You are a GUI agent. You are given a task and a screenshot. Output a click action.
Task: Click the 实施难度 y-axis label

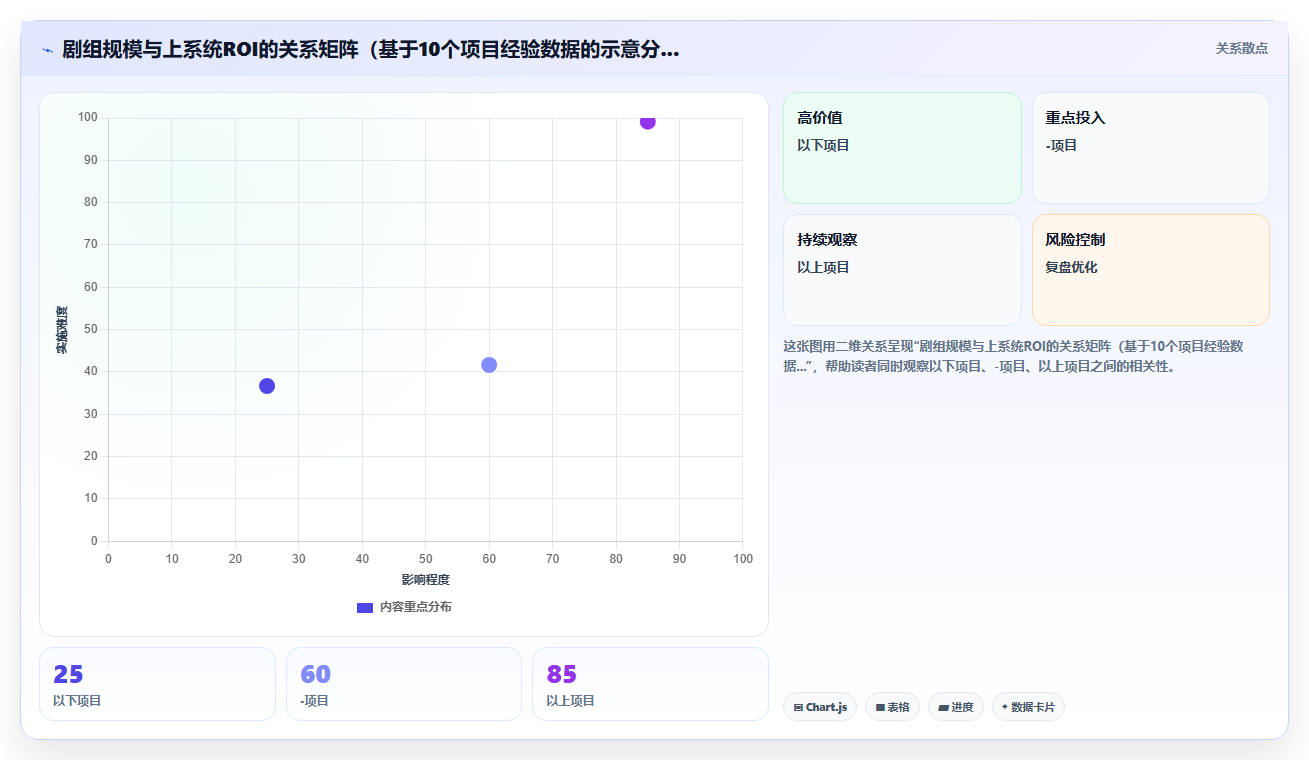pyautogui.click(x=62, y=330)
